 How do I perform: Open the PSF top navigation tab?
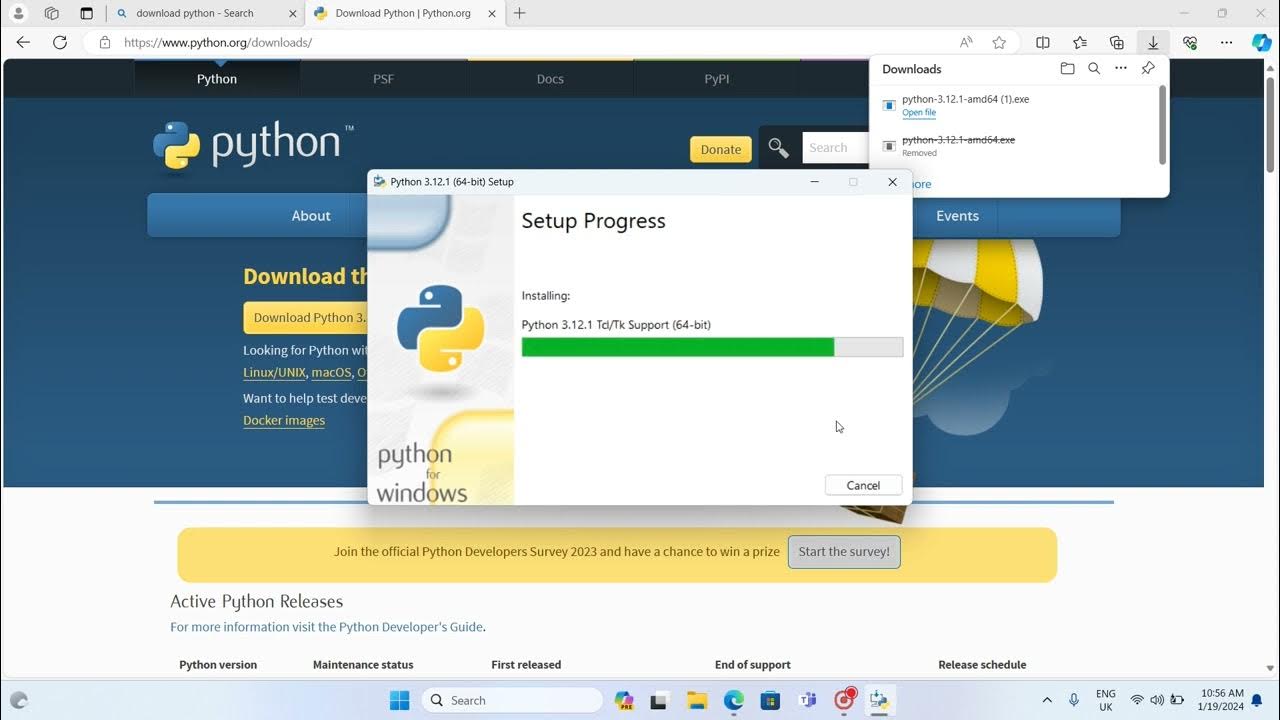pyautogui.click(x=384, y=79)
